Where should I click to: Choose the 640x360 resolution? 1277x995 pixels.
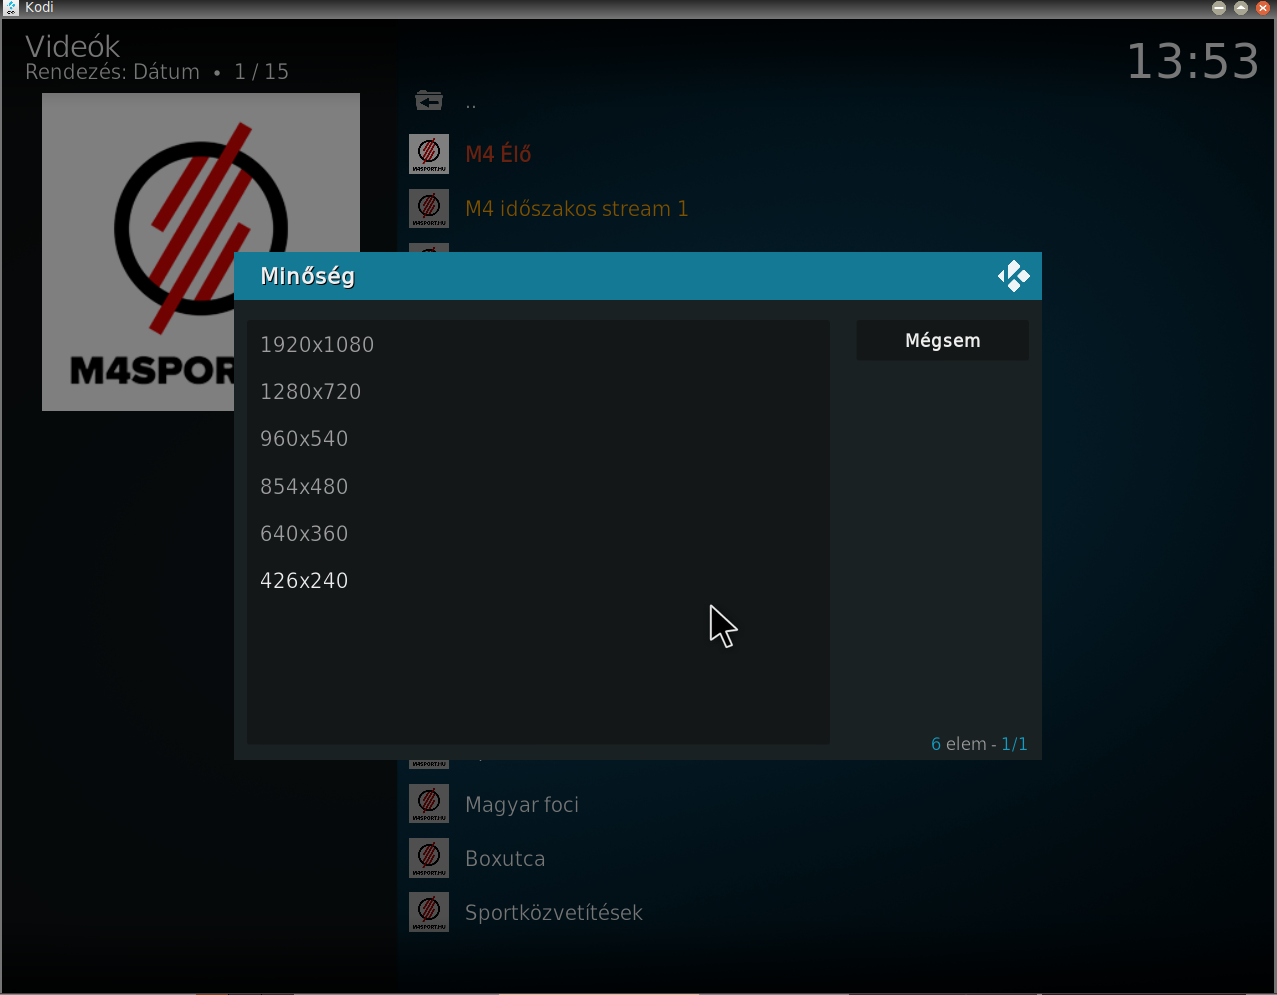(x=538, y=534)
